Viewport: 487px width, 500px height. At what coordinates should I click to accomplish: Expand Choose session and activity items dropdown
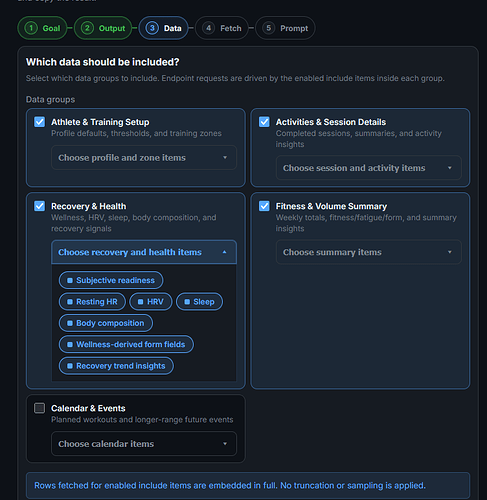(369, 168)
